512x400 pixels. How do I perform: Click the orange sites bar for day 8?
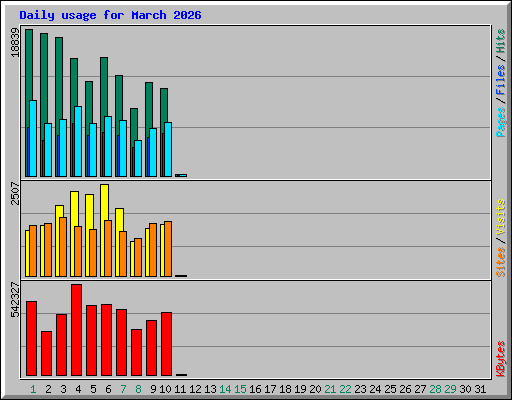point(138,257)
